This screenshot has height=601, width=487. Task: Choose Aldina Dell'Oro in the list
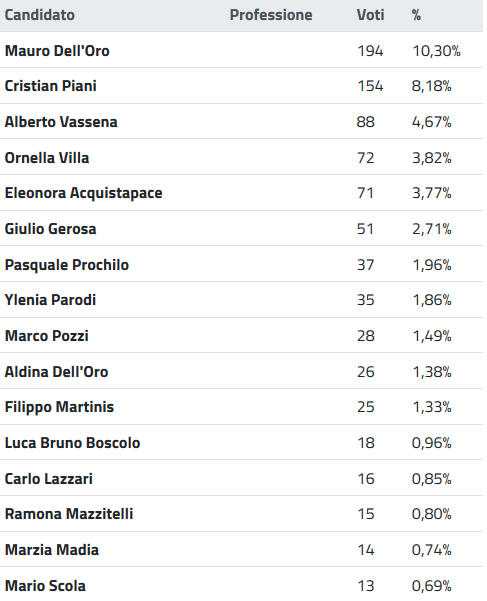[56, 372]
